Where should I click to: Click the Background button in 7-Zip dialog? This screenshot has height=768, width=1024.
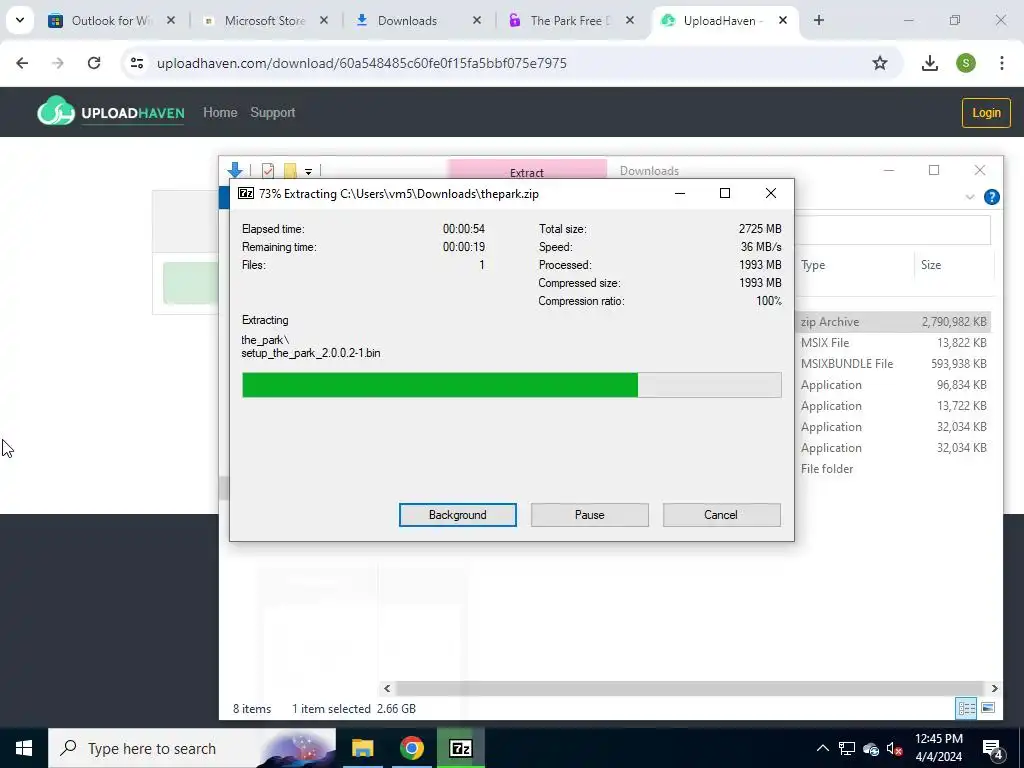(457, 515)
